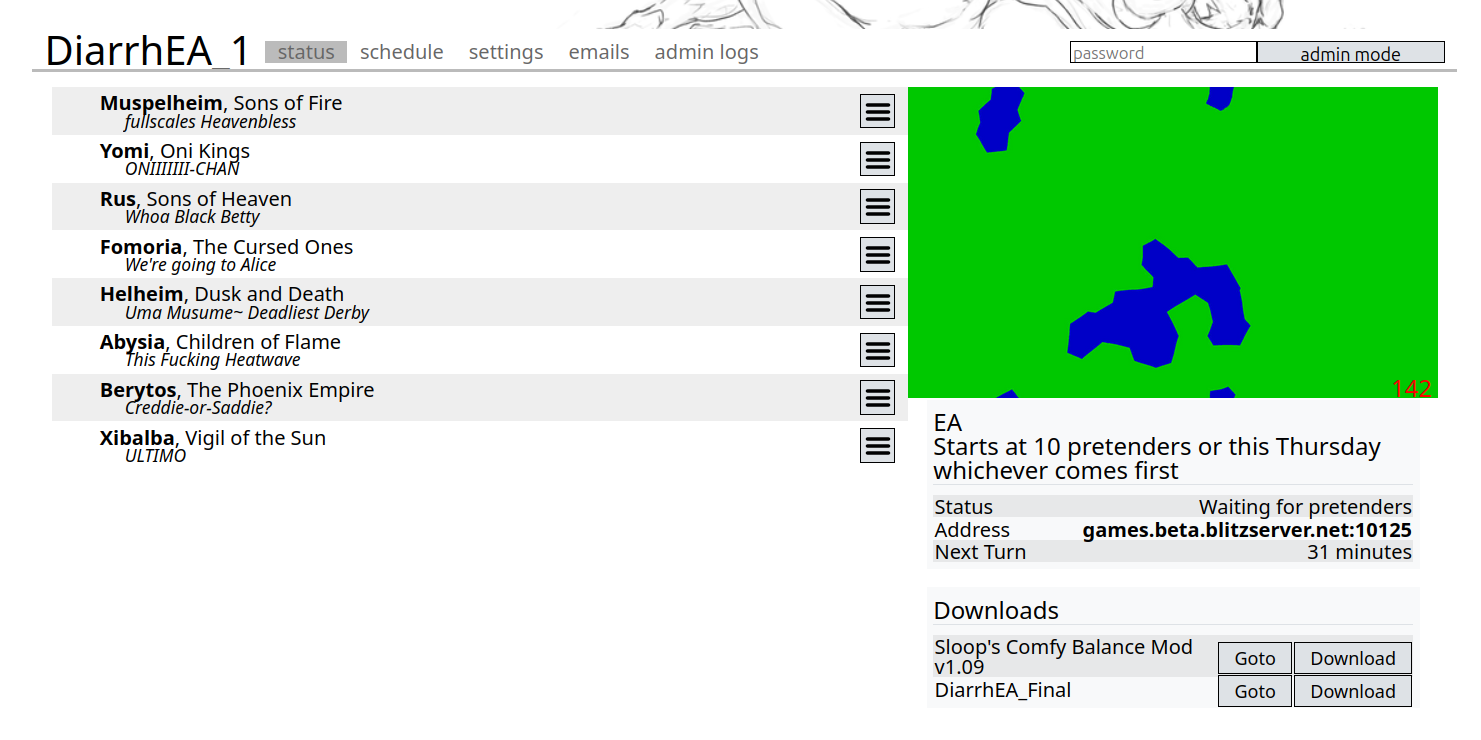This screenshot has width=1481, height=740.
Task: Open hamburger menu for Abysia row
Action: click(x=877, y=350)
